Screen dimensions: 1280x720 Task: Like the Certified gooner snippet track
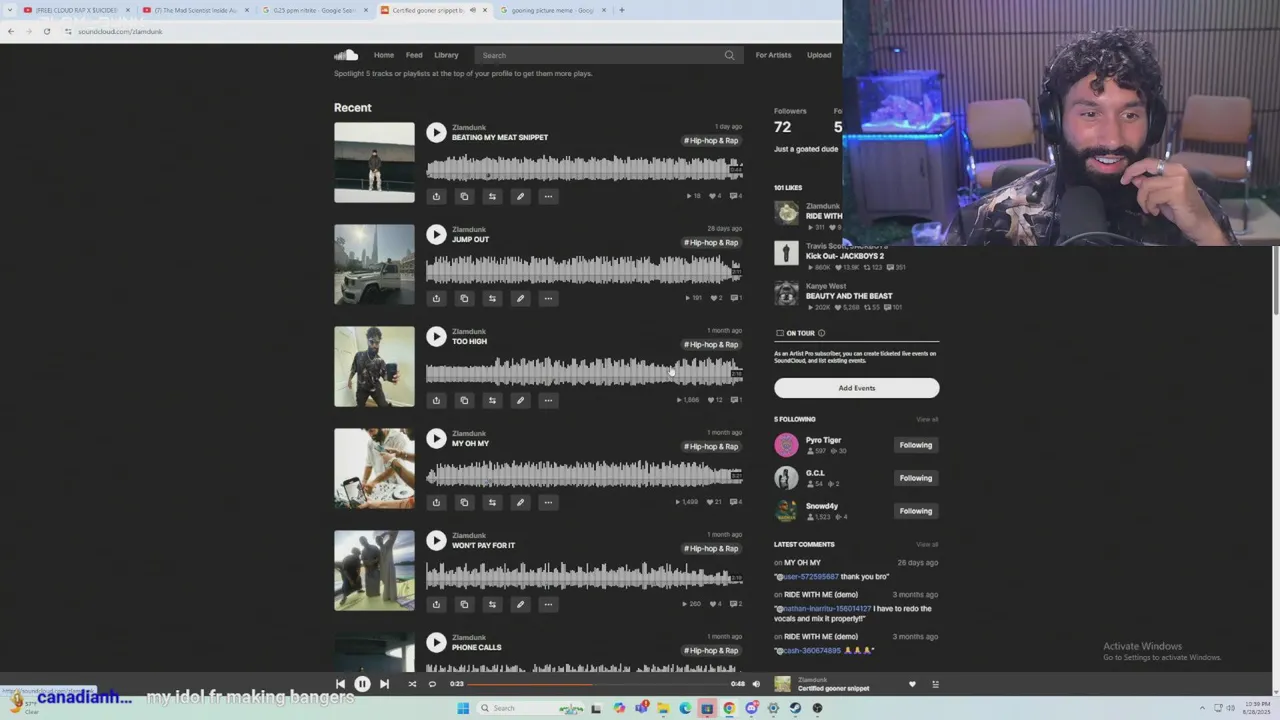(x=912, y=684)
